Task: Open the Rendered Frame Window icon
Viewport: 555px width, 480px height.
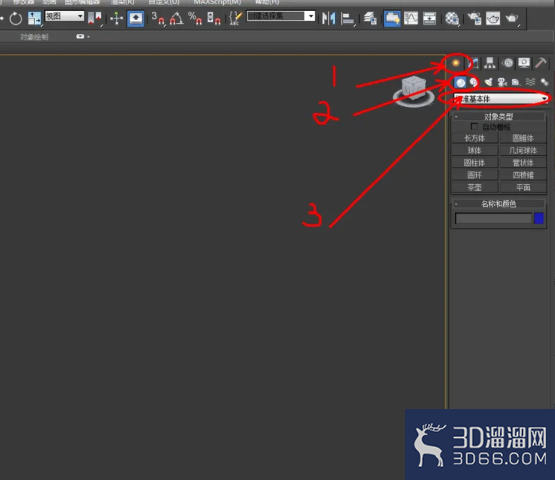Action: [493, 18]
